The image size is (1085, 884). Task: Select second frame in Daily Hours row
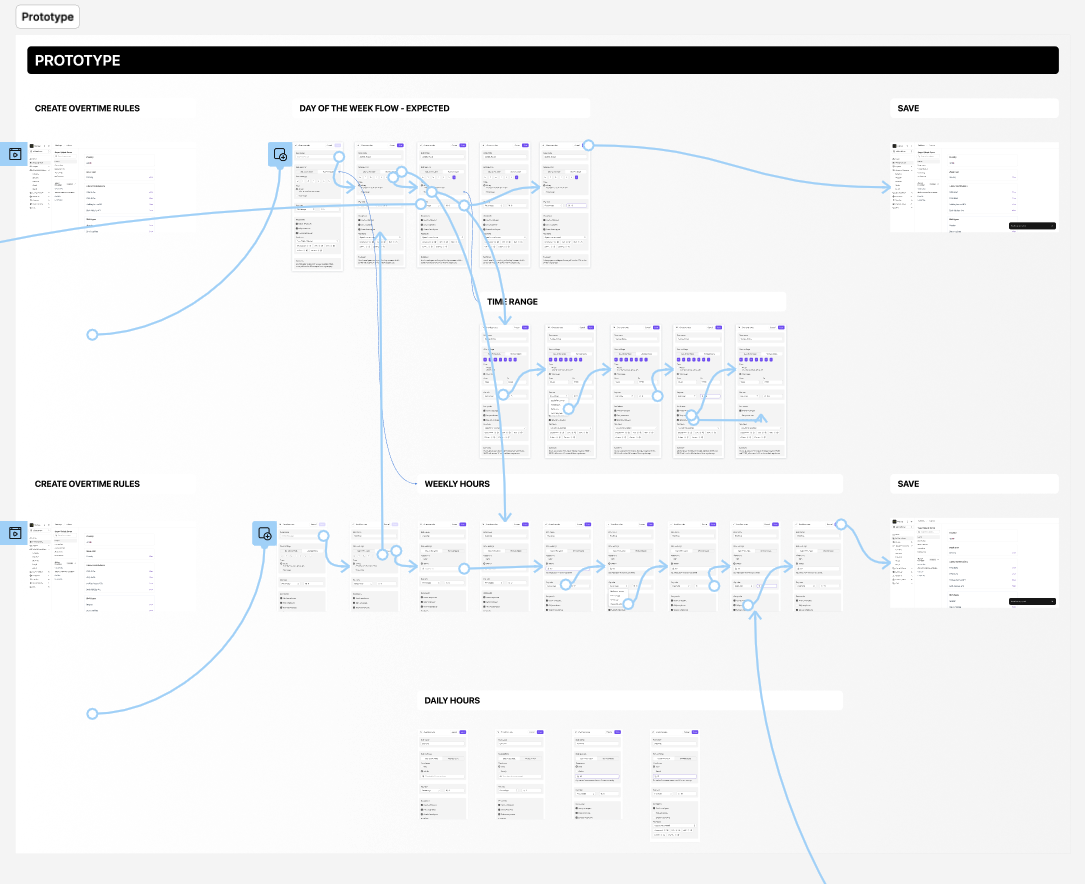(520, 775)
